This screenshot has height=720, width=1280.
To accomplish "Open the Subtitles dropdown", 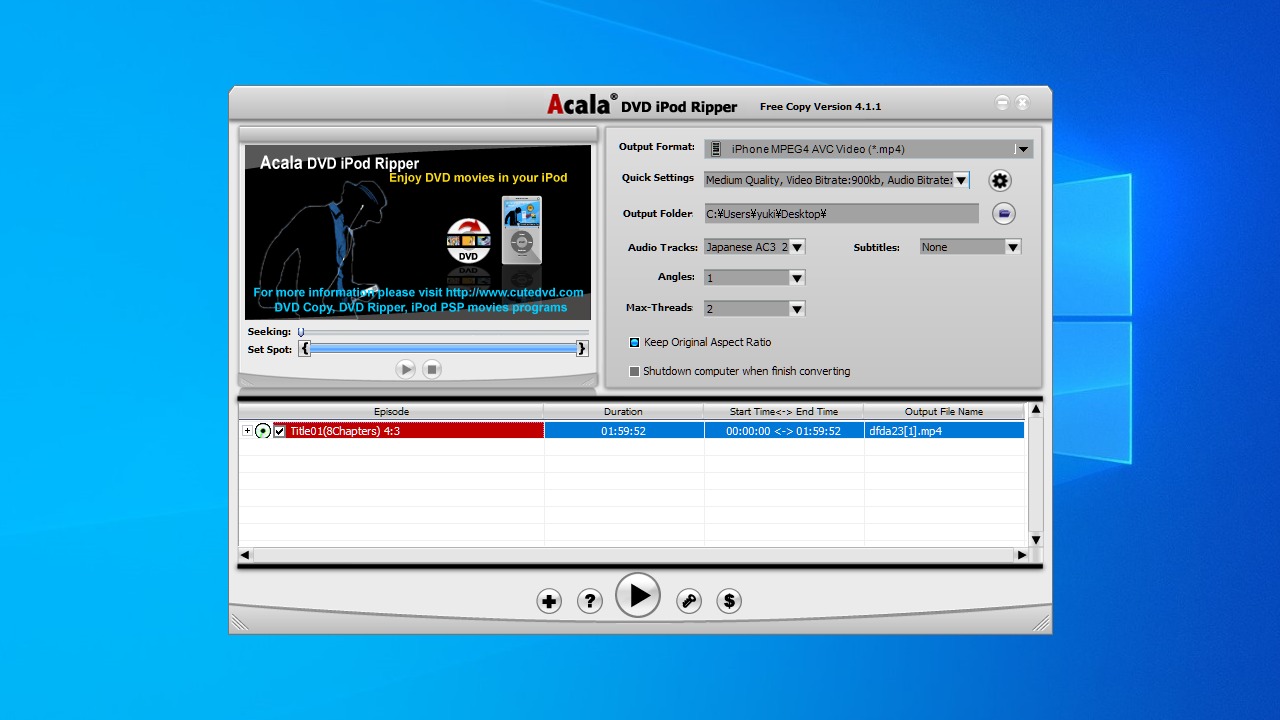I will (x=1013, y=247).
